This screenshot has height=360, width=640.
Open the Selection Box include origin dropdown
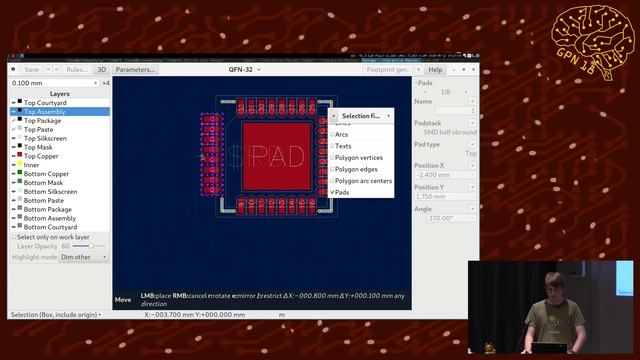pyautogui.click(x=56, y=315)
